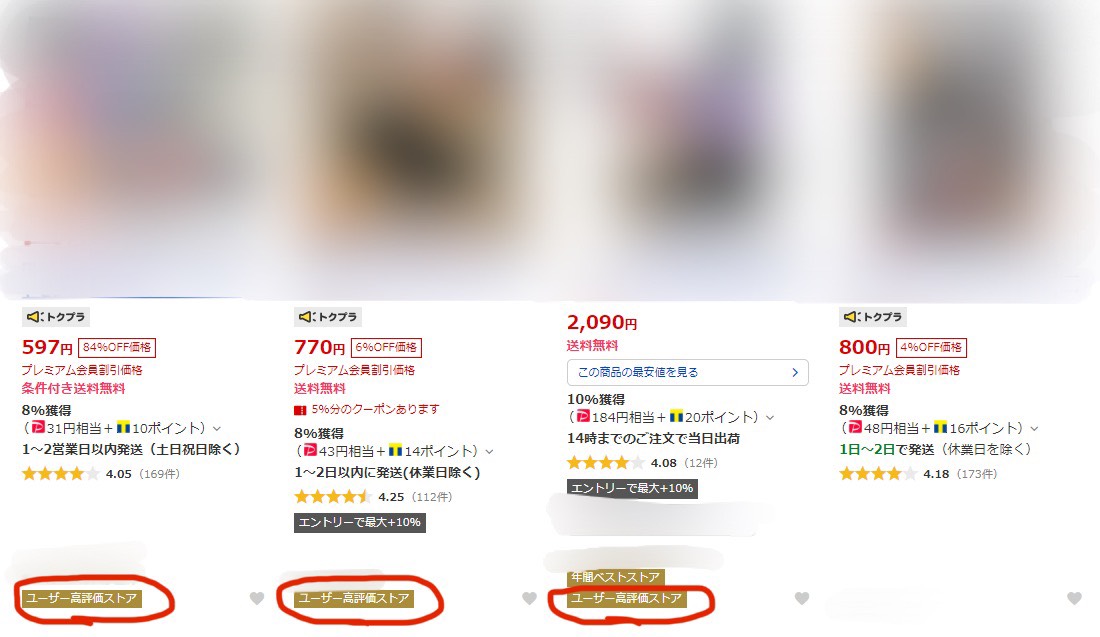
Task: Click エントリーで最大+10% banner under 770円 item
Action: tap(360, 523)
